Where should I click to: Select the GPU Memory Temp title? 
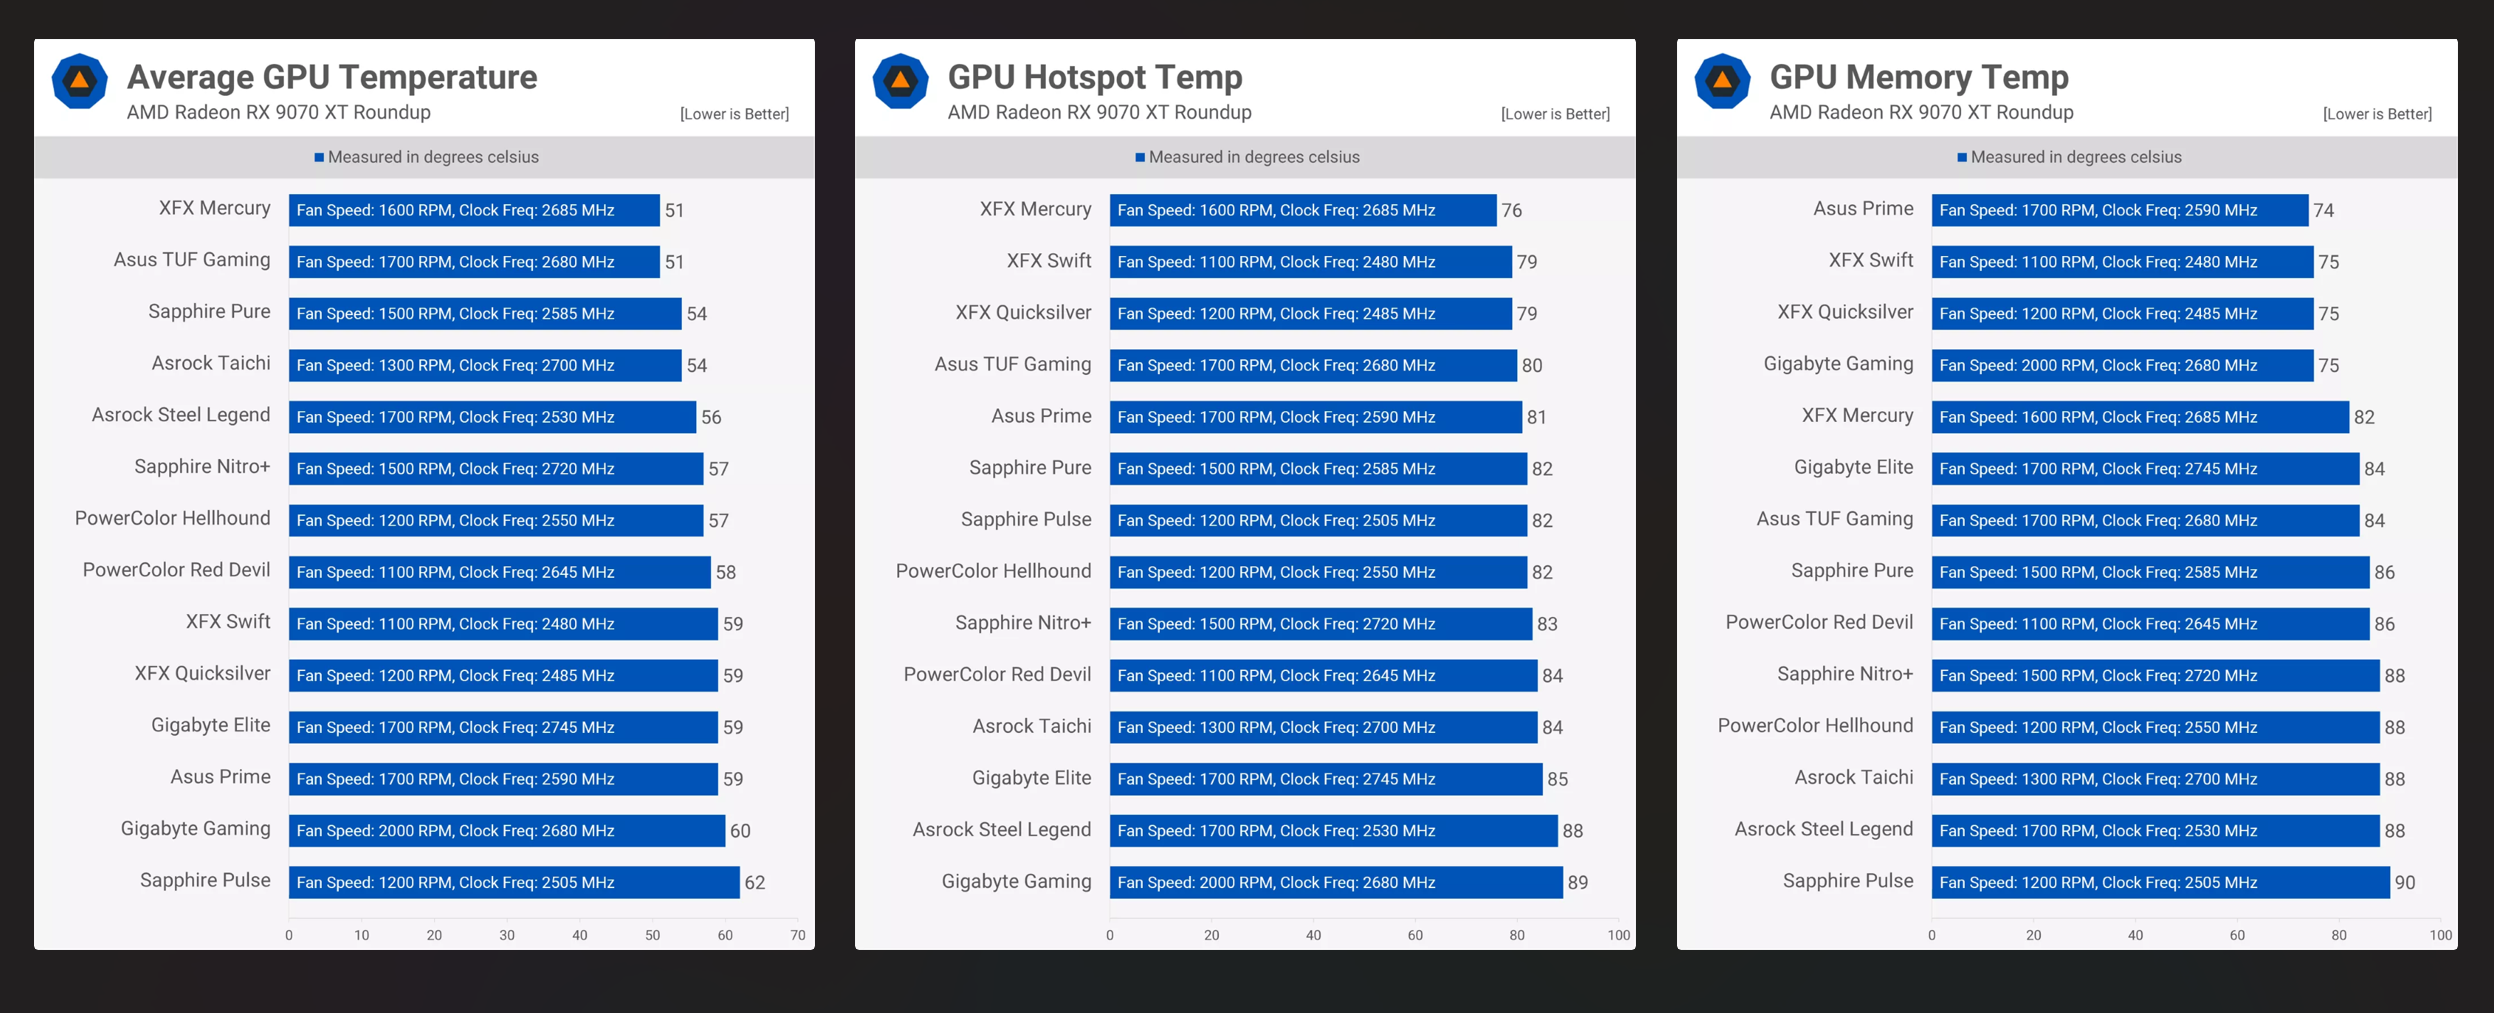[x=1919, y=77]
